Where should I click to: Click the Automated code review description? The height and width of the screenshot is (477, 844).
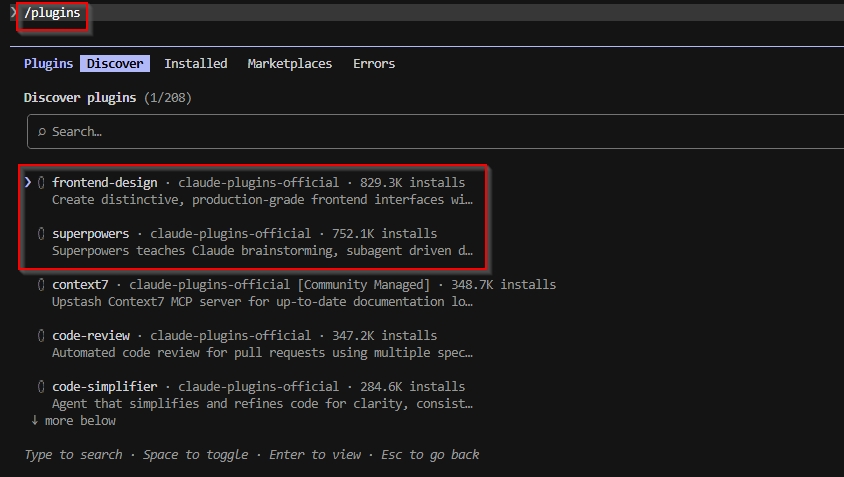(262, 353)
